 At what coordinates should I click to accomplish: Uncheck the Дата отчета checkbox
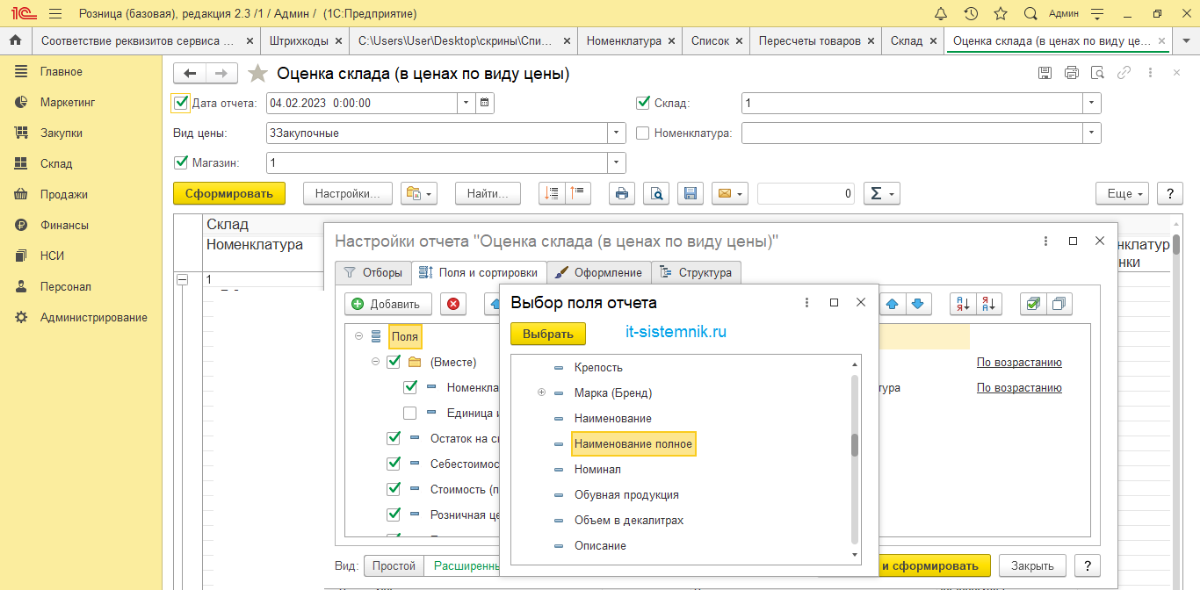181,102
